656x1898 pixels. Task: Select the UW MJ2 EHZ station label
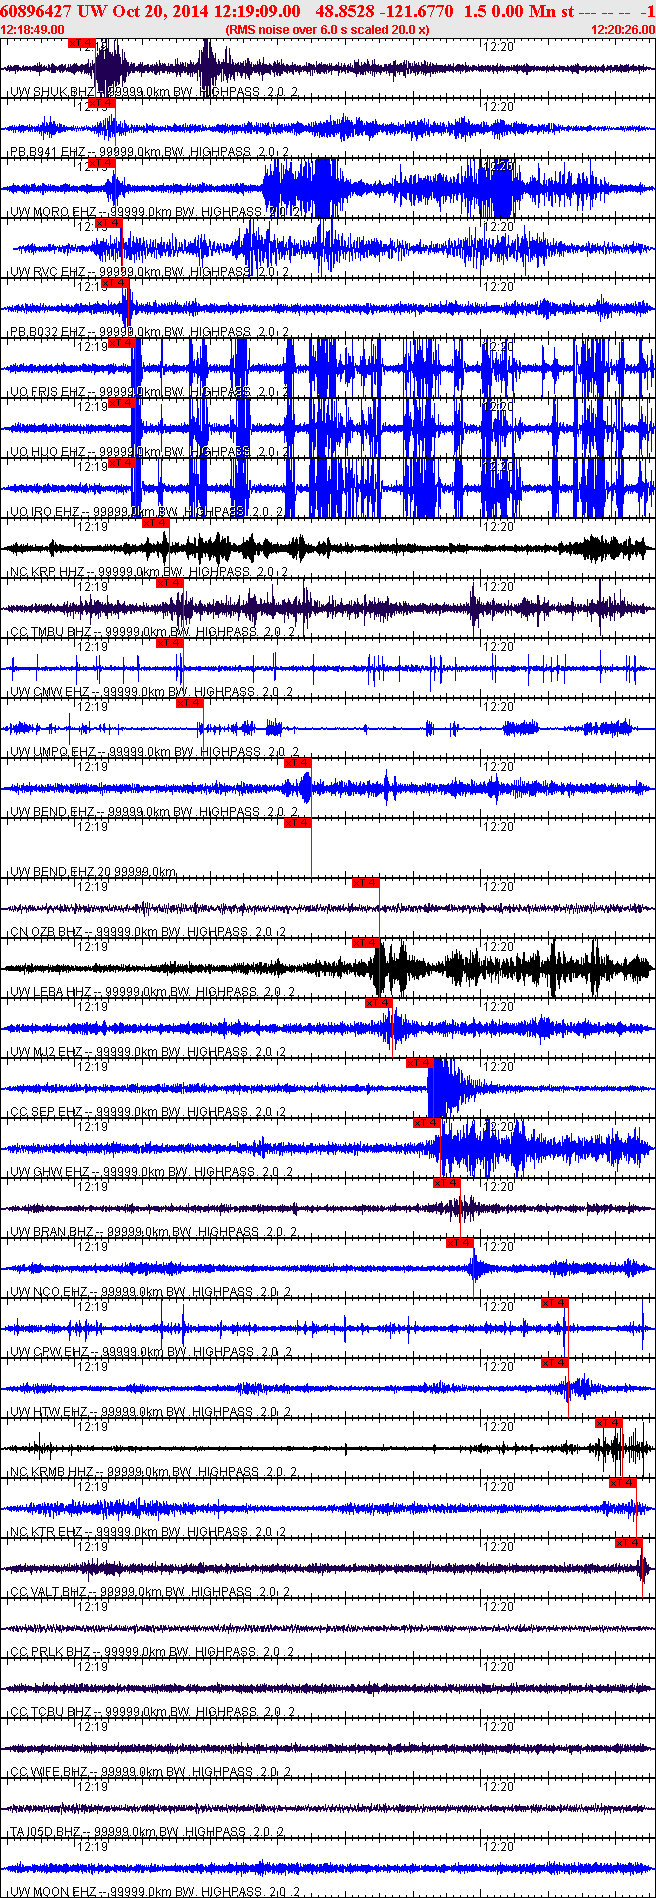click(148, 1052)
